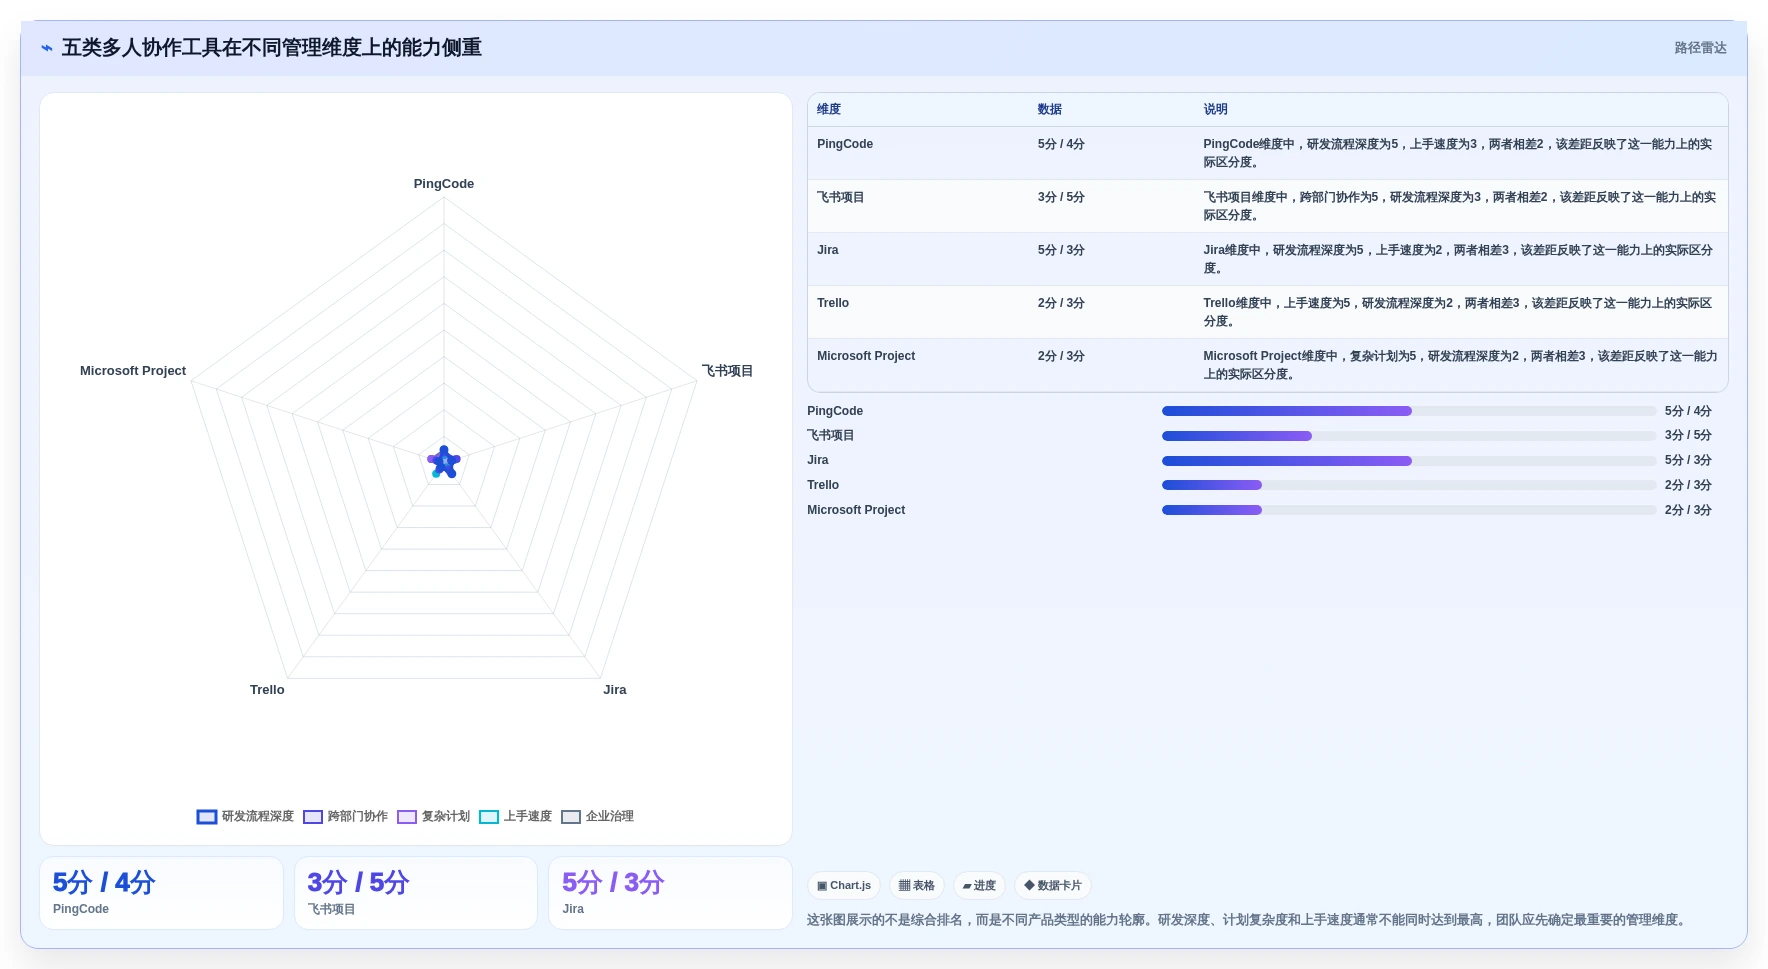The image size is (1768, 969).
Task: Click 飞书项目 progress bar
Action: coord(1409,436)
